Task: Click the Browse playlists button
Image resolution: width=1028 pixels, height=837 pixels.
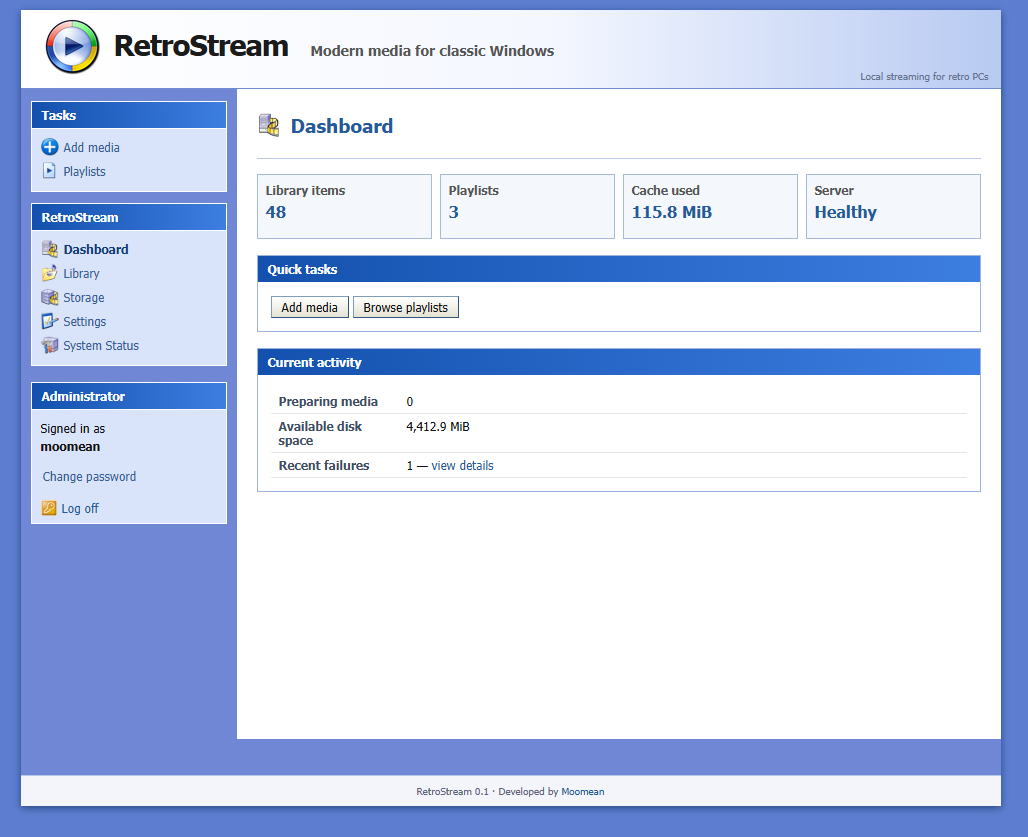Action: point(406,307)
